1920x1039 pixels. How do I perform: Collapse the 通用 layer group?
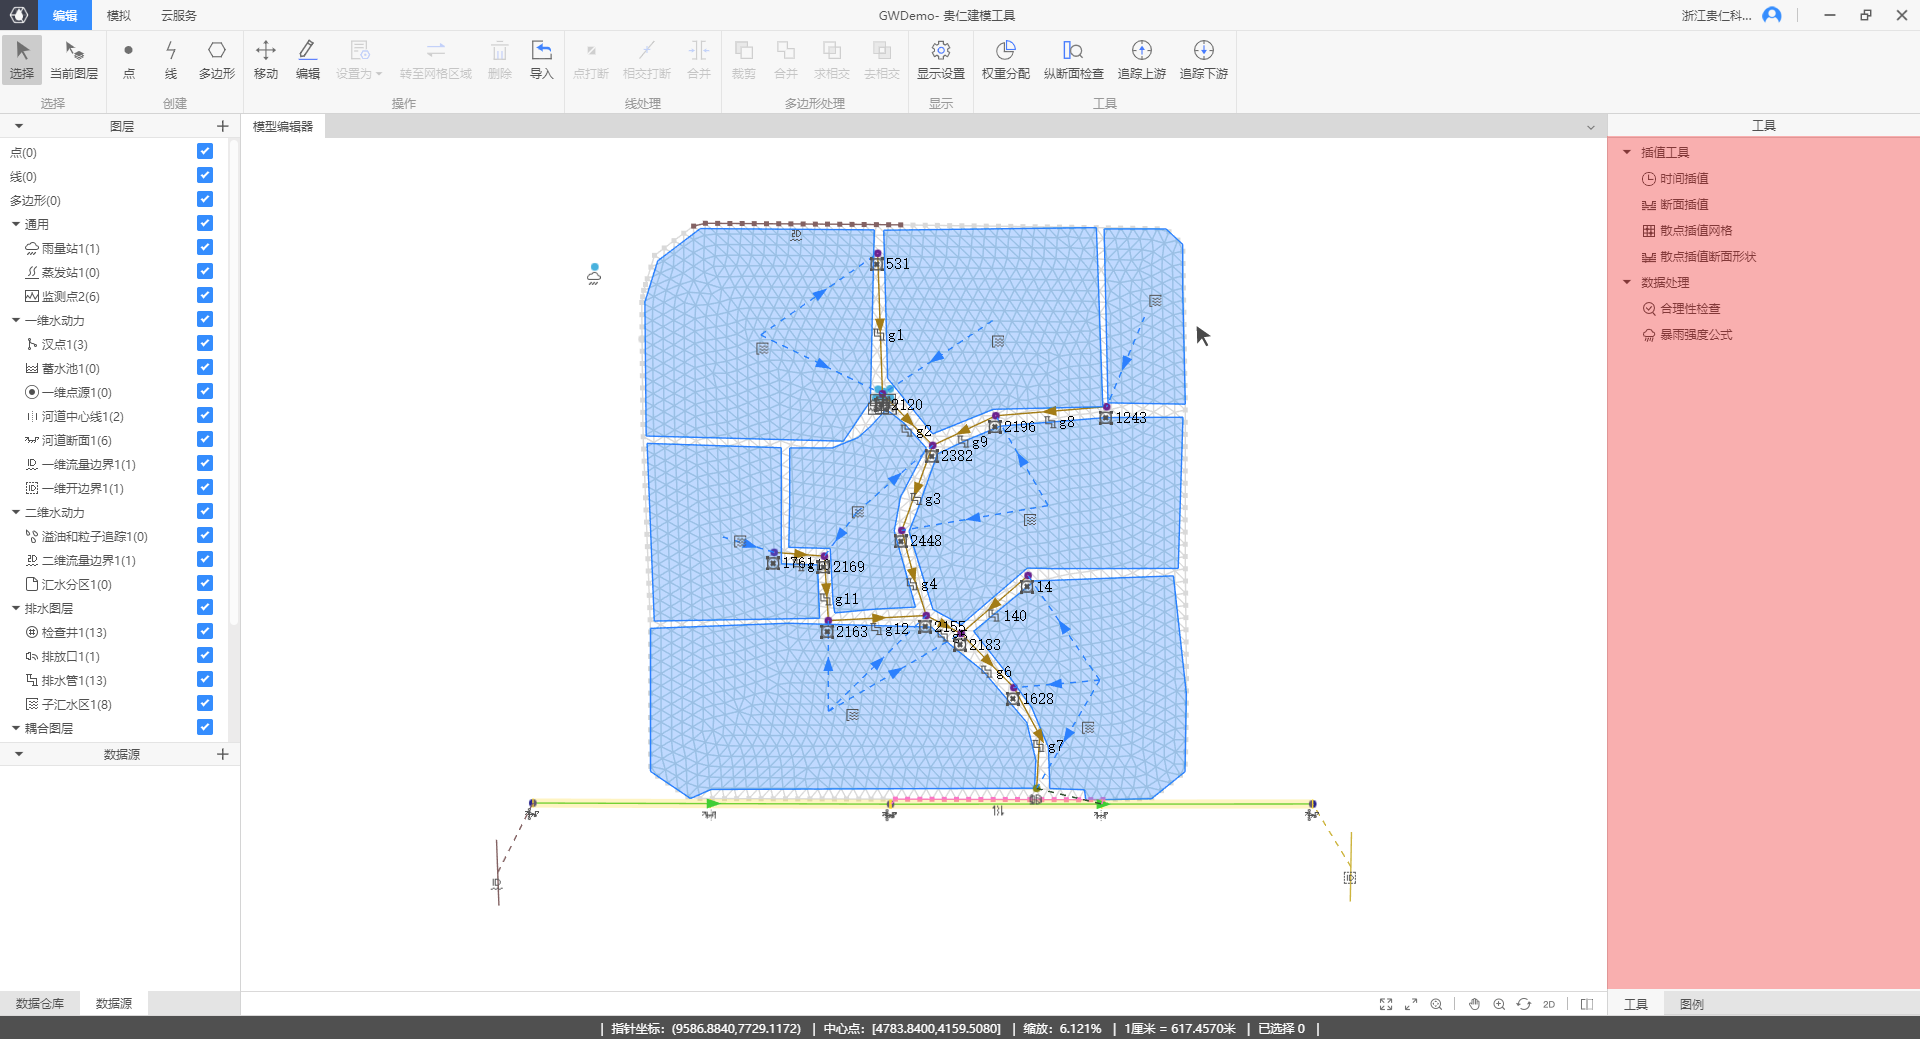click(16, 224)
